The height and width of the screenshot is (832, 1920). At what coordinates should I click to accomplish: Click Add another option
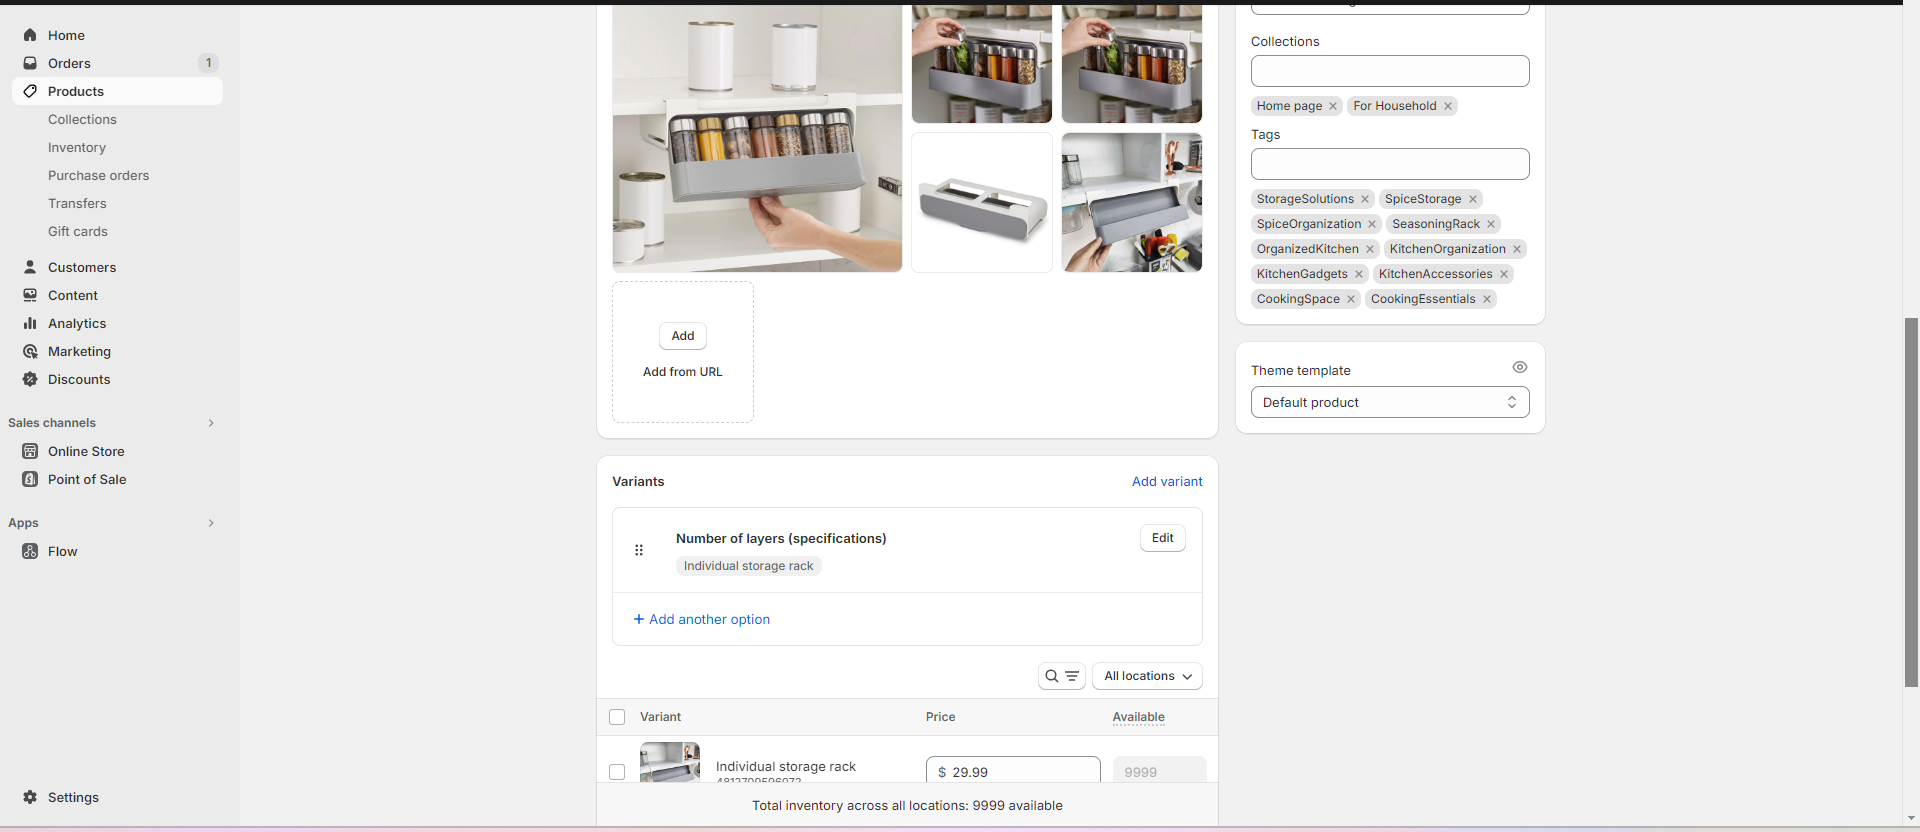pyautogui.click(x=702, y=619)
